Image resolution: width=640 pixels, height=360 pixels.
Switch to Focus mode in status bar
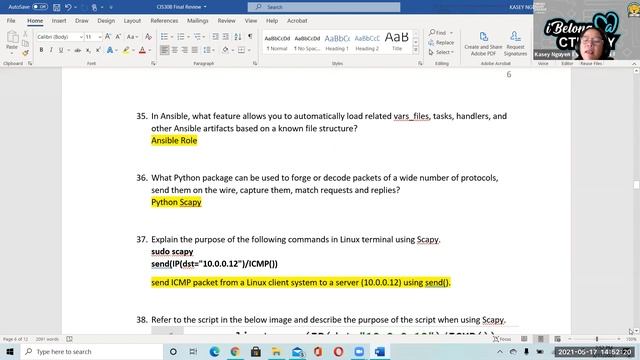(502, 339)
